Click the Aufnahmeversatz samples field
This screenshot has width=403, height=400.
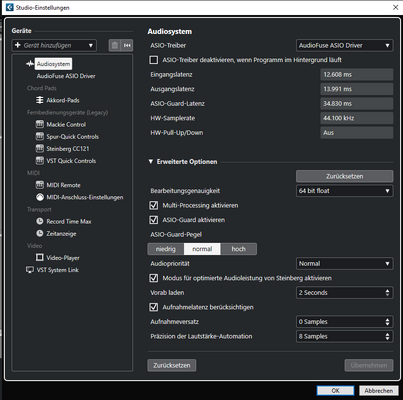point(344,322)
